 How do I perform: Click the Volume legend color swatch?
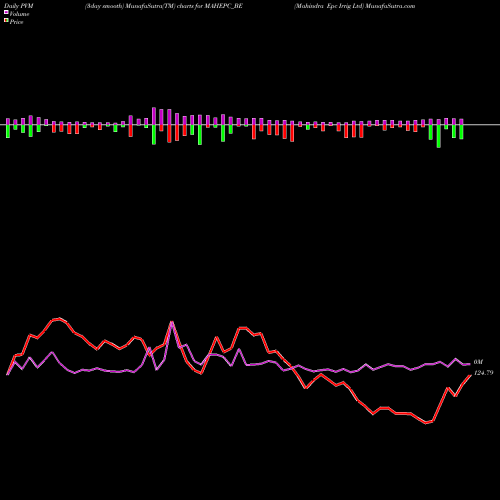pyautogui.click(x=6, y=13)
